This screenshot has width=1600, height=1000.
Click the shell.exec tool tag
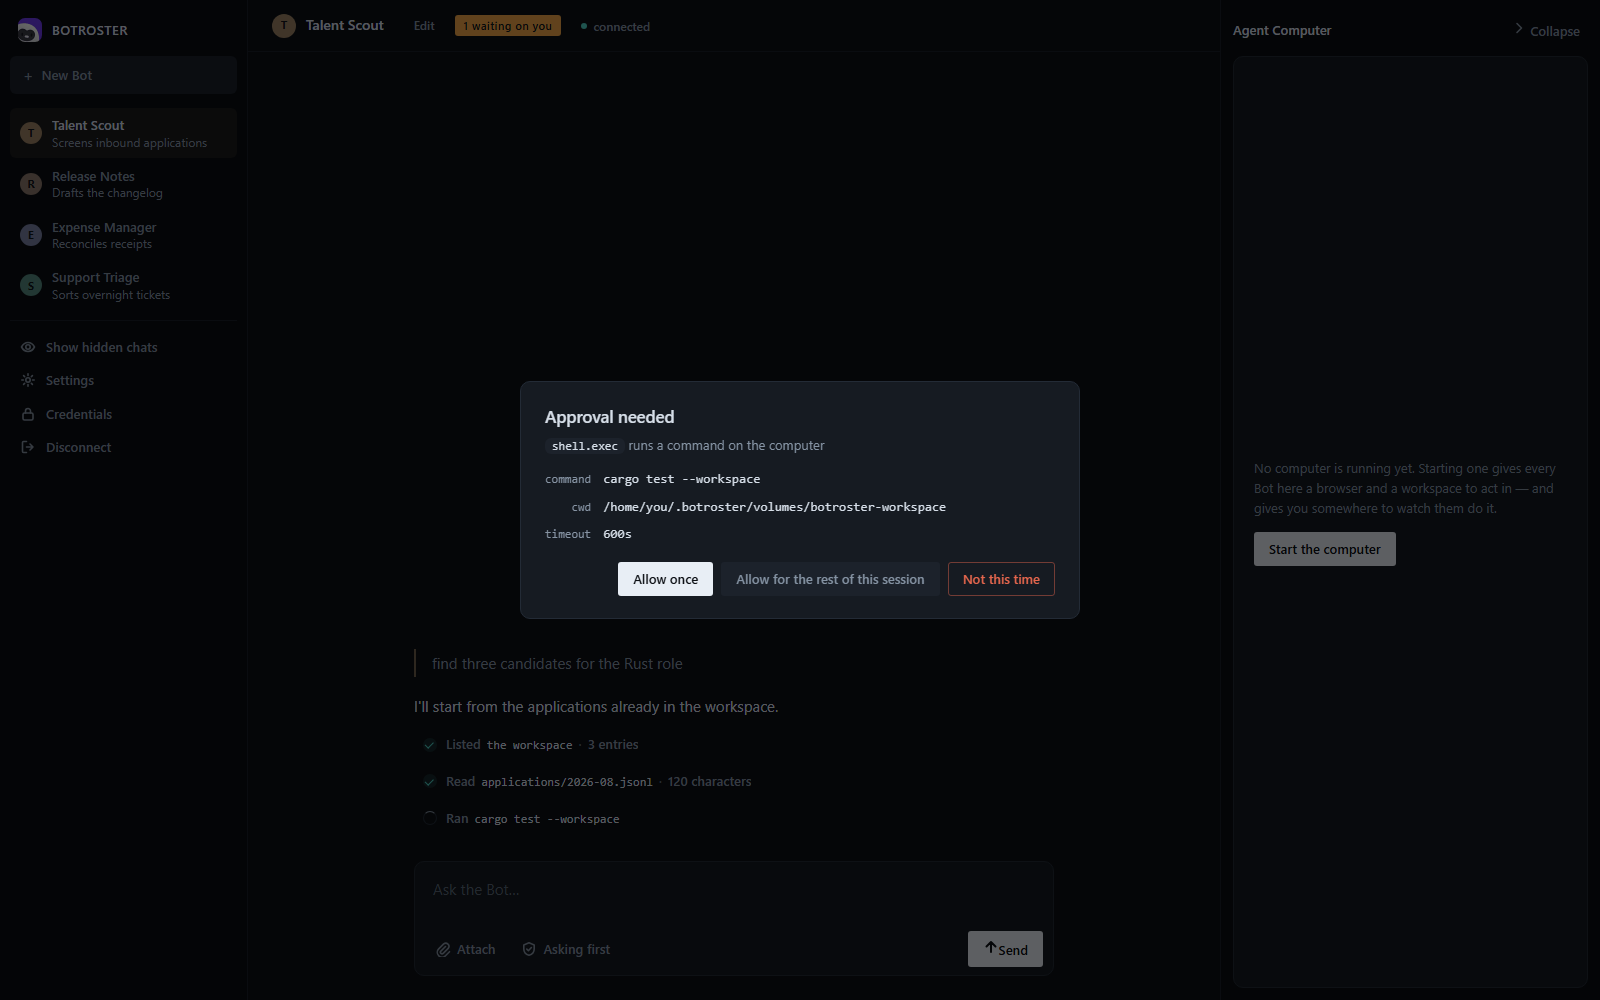coord(585,446)
